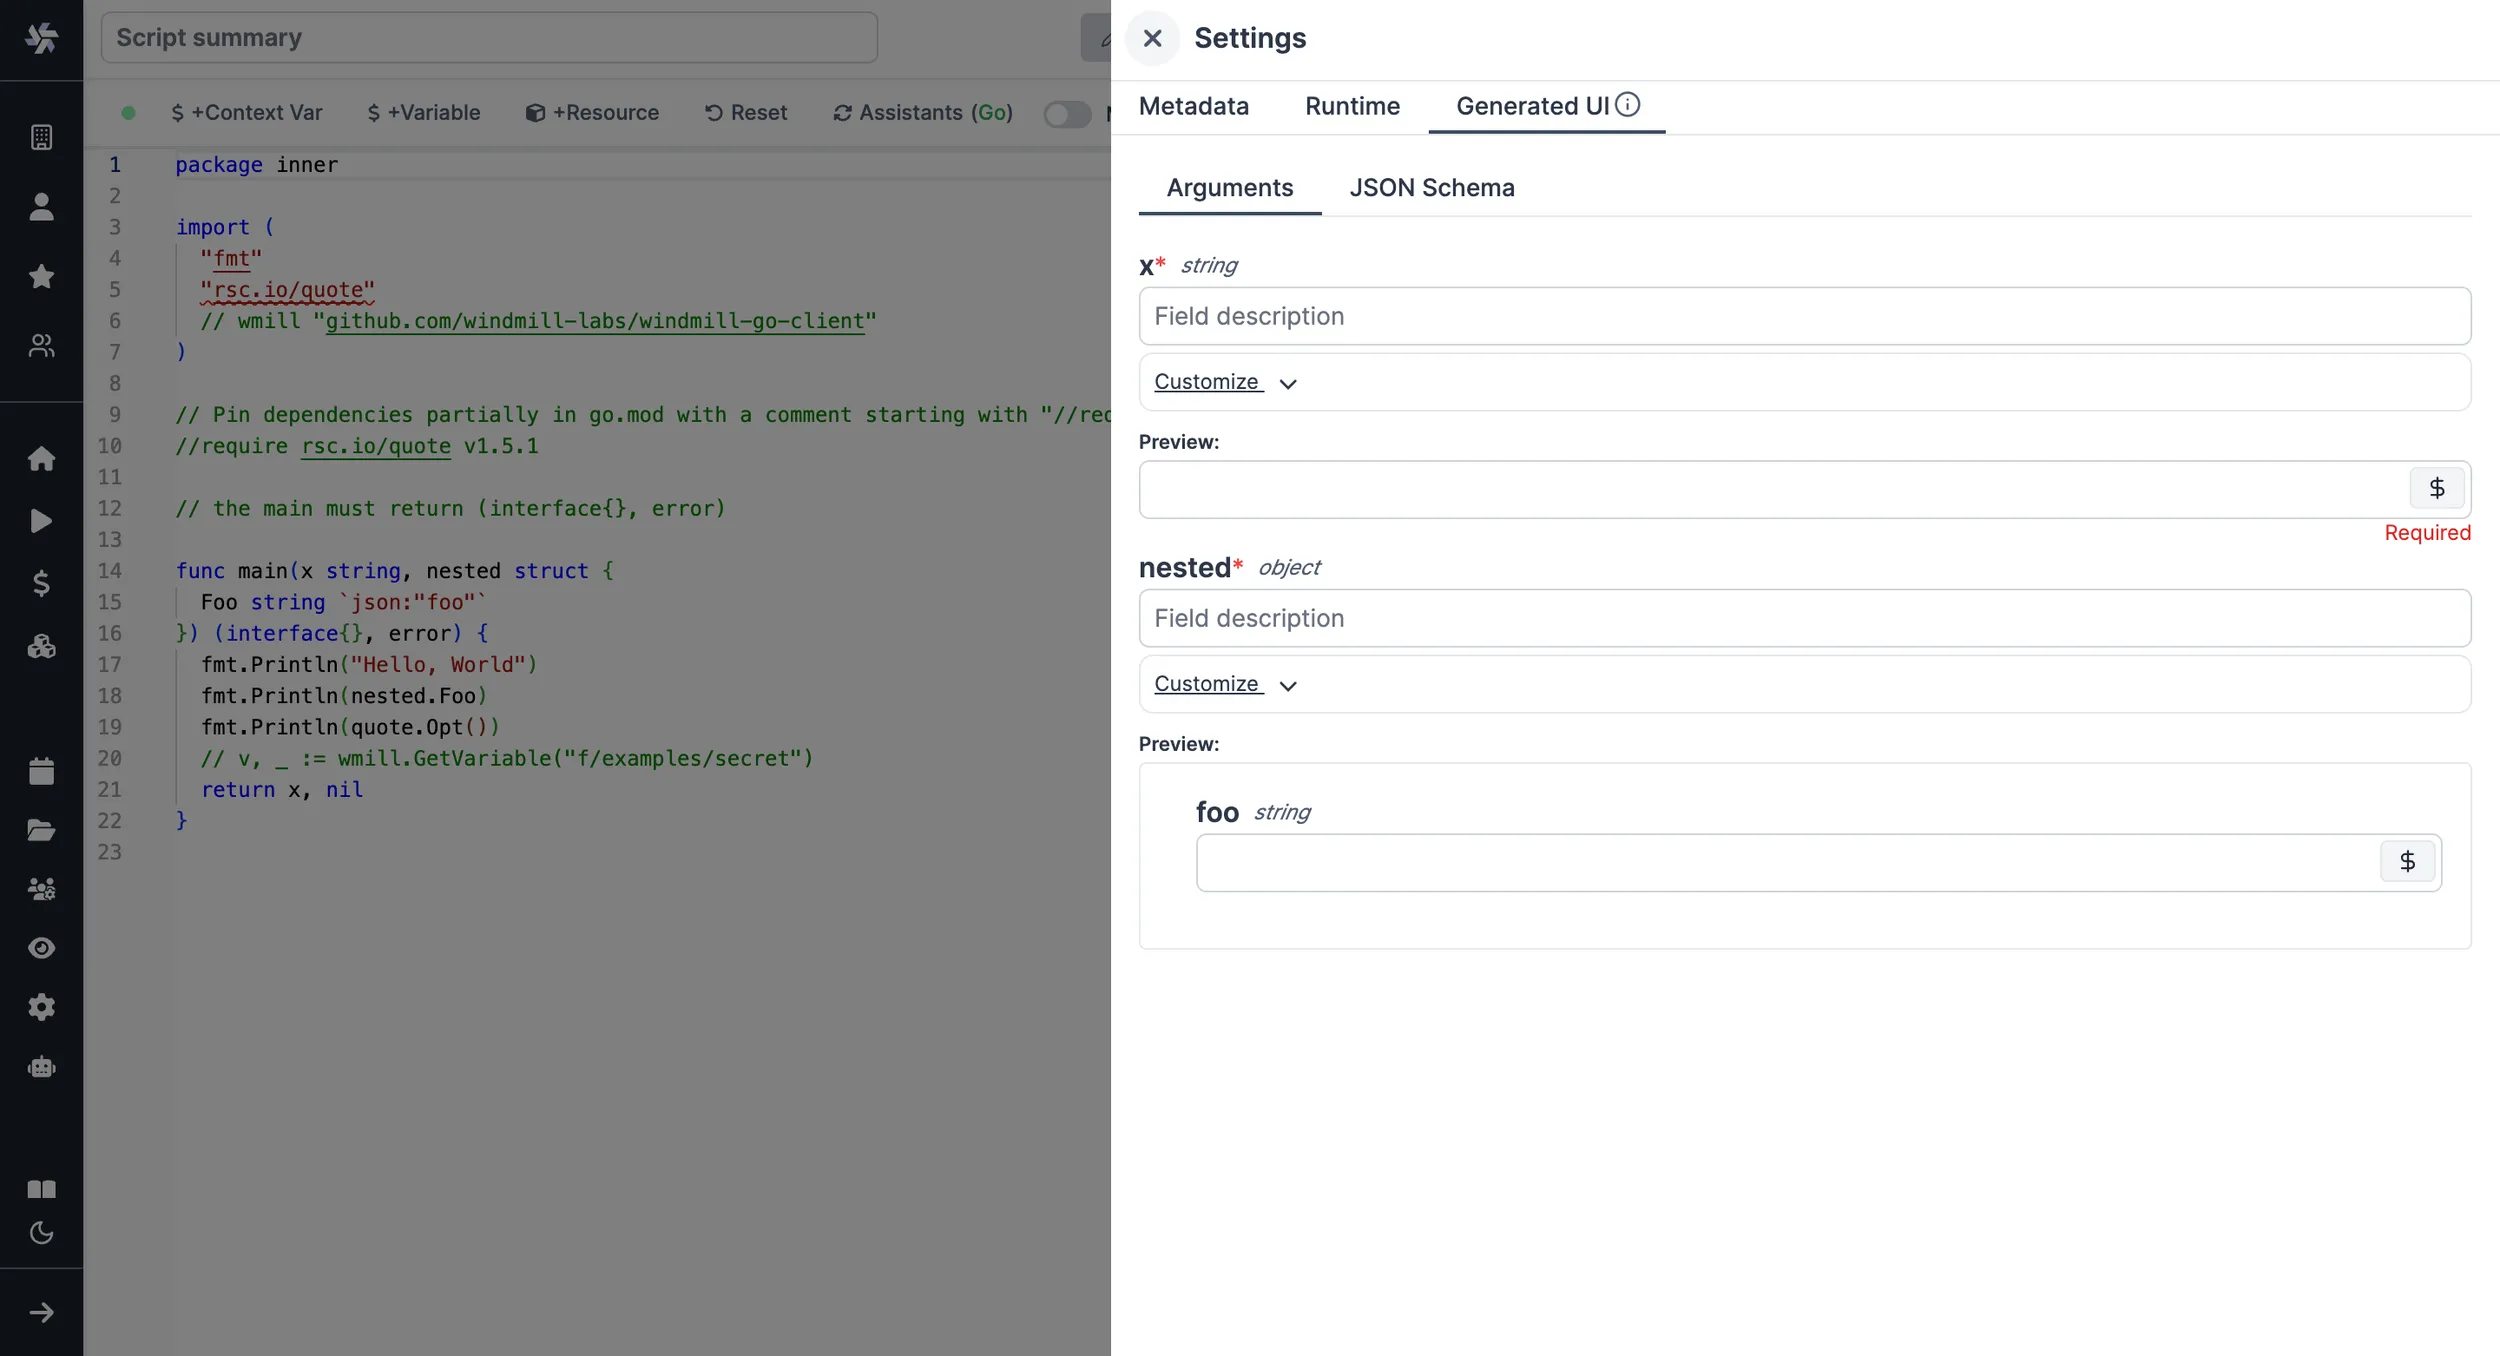Click Reset in the editor toolbar
The width and height of the screenshot is (2500, 1356).
point(746,113)
